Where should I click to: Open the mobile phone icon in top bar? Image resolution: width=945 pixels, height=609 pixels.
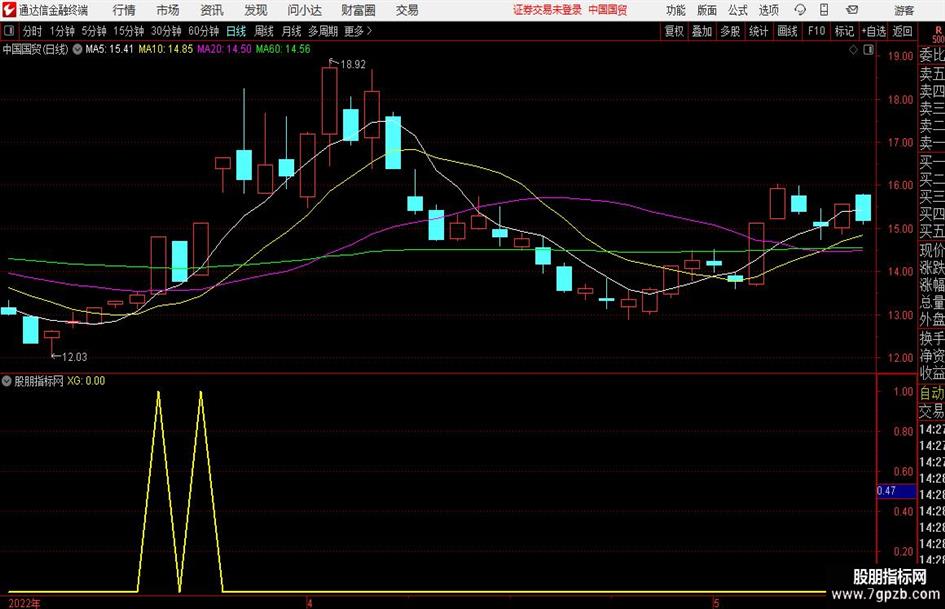824,10
